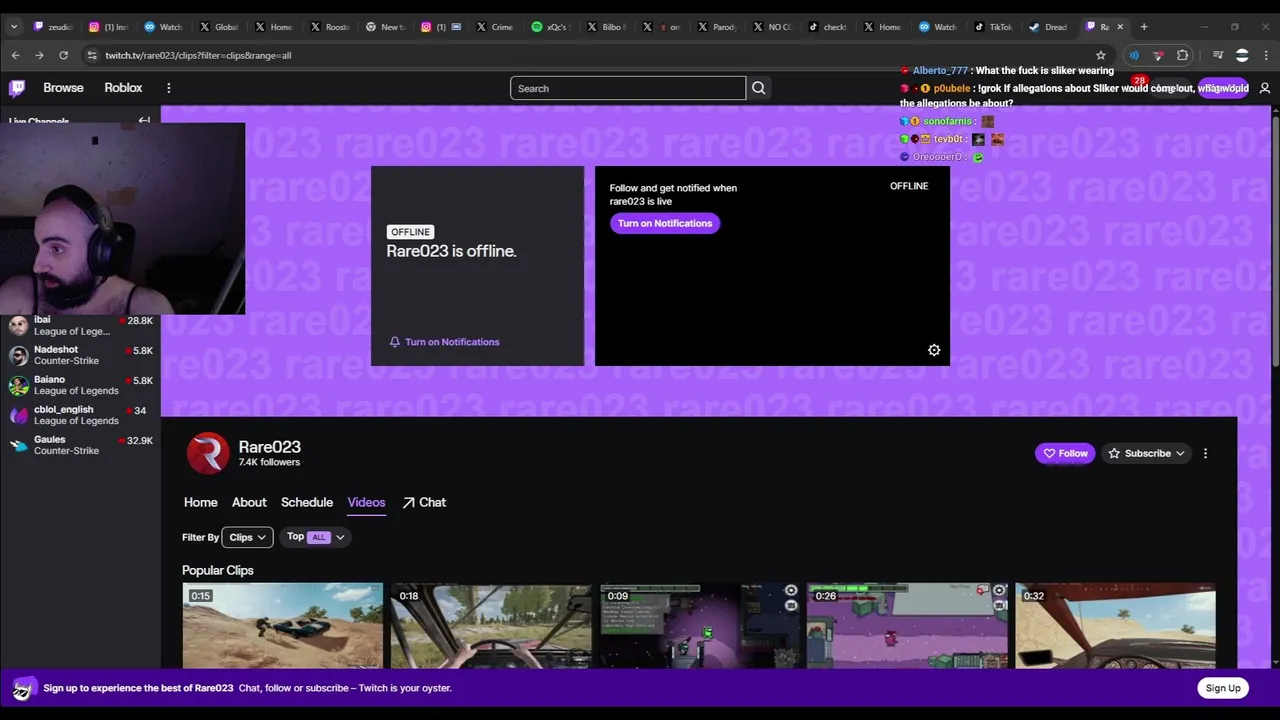Screen dimensions: 1280x720
Task: Click the Twitch logo home icon
Action: pos(17,88)
